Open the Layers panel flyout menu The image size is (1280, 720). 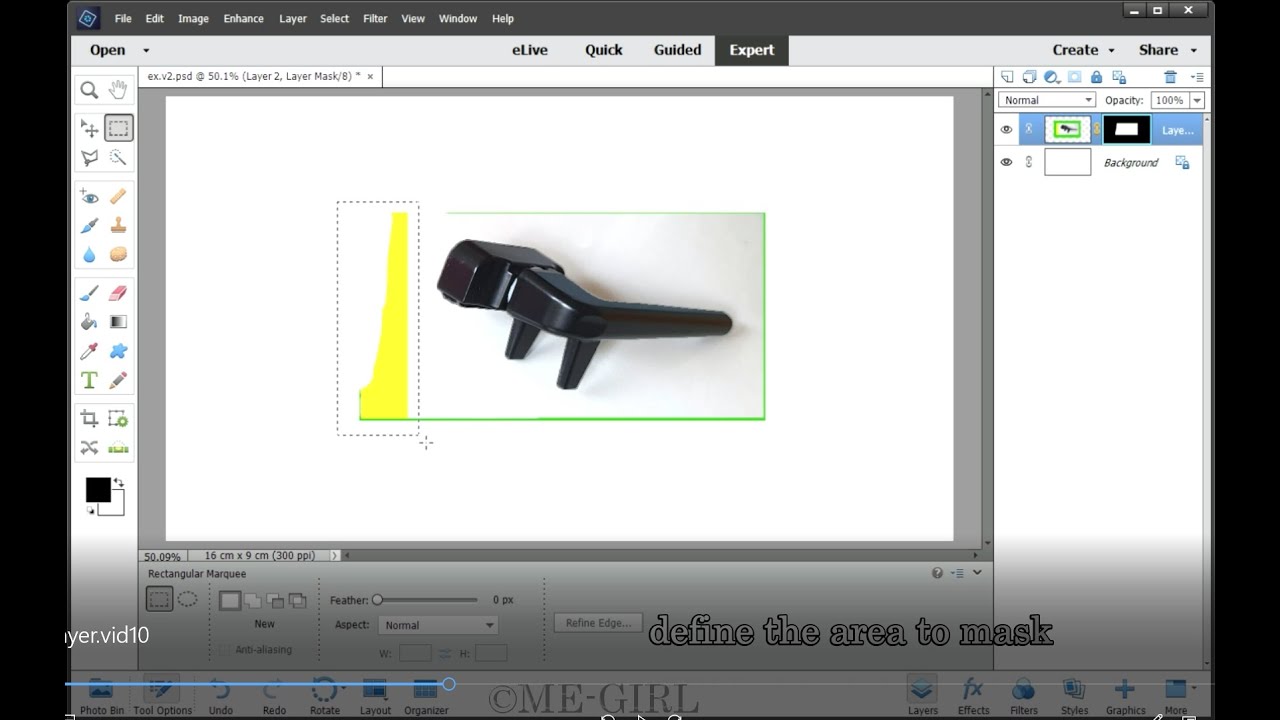(x=1196, y=77)
